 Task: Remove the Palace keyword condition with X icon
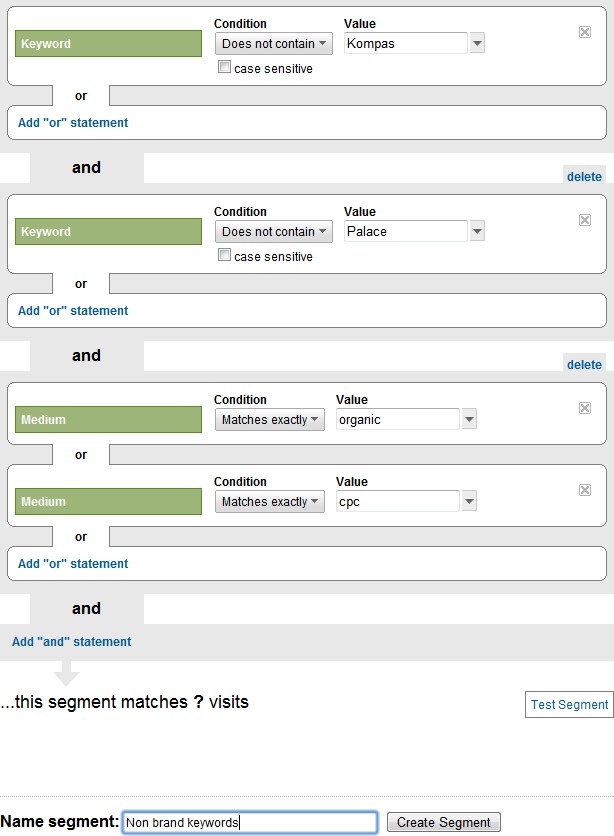click(585, 220)
